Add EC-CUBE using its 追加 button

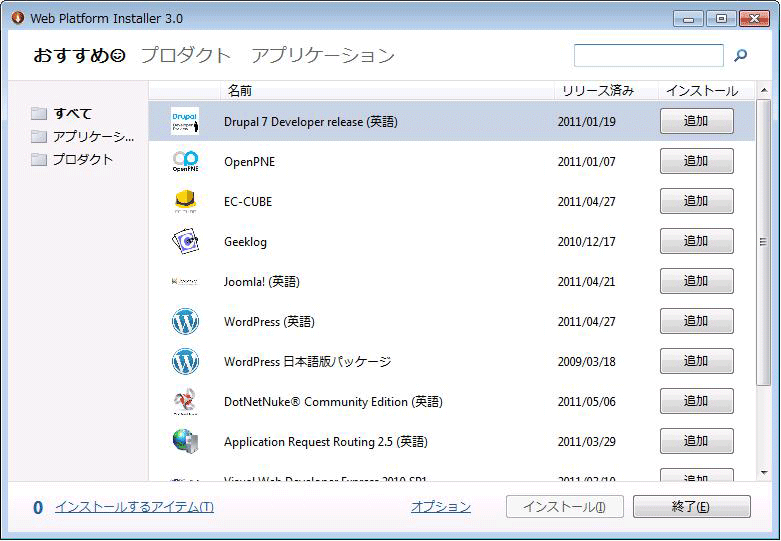[x=696, y=201]
